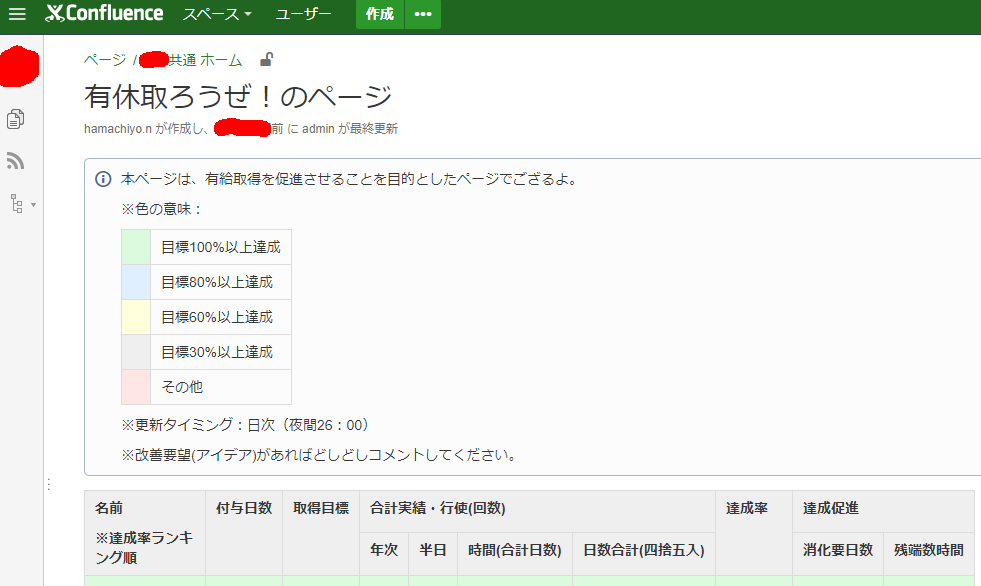Click the text 目標100%以上達成
Screen dimensions: 981x586
point(221,247)
